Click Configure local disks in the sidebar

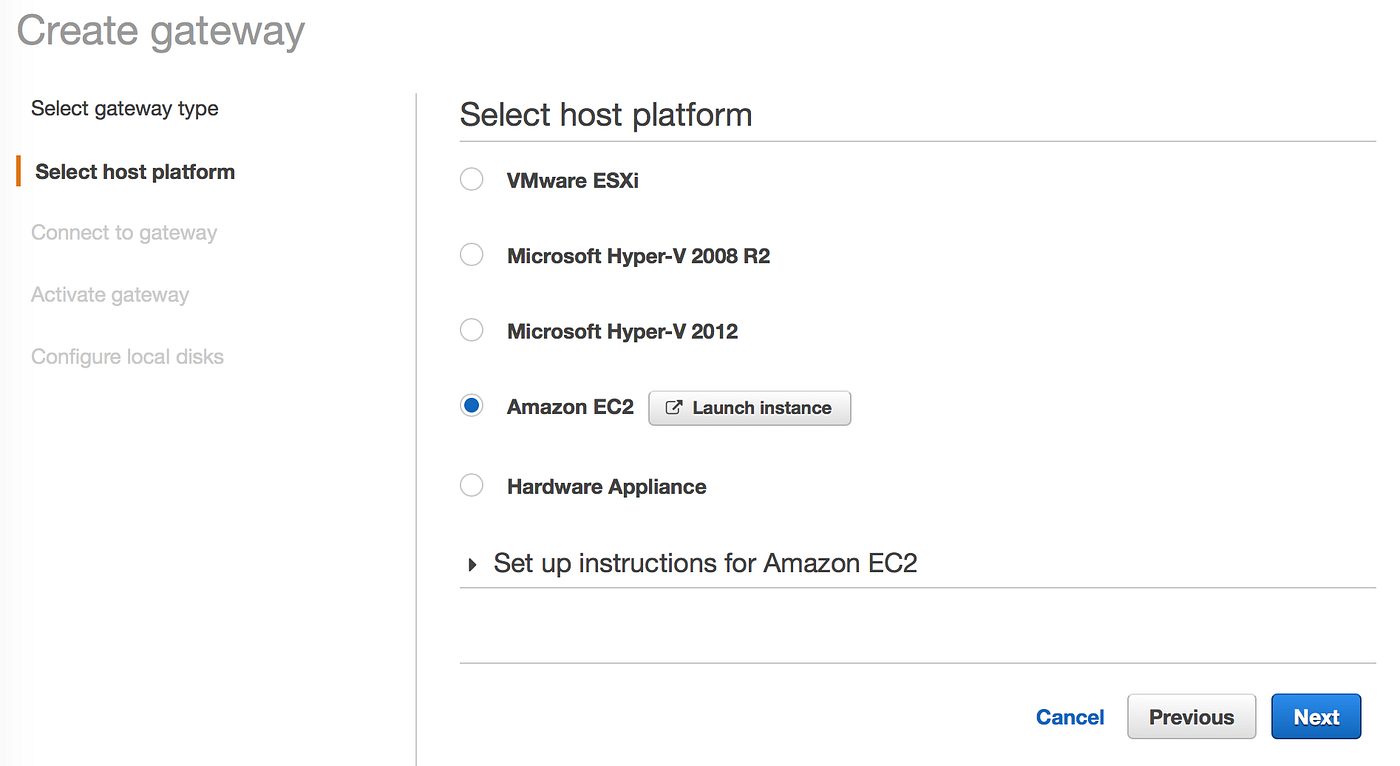[127, 356]
